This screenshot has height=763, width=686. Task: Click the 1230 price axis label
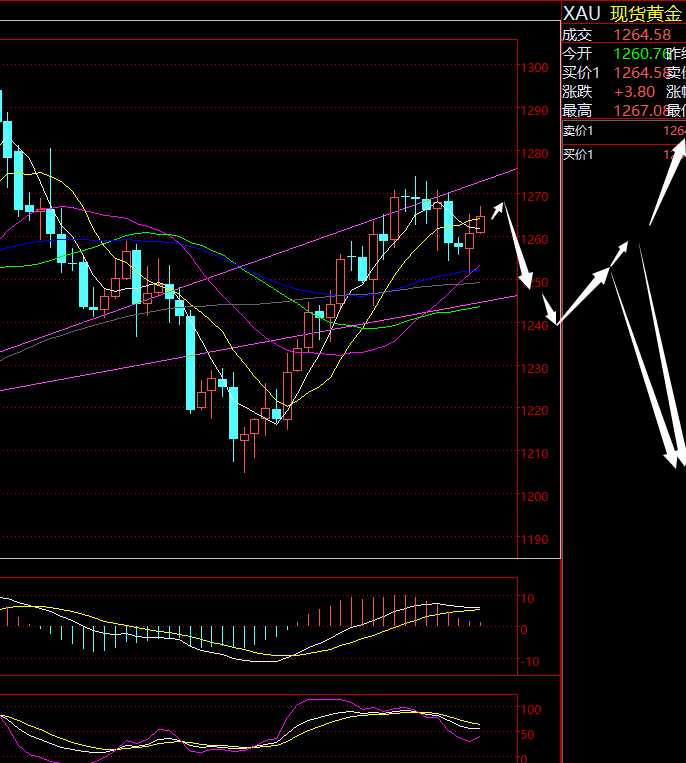pos(535,368)
